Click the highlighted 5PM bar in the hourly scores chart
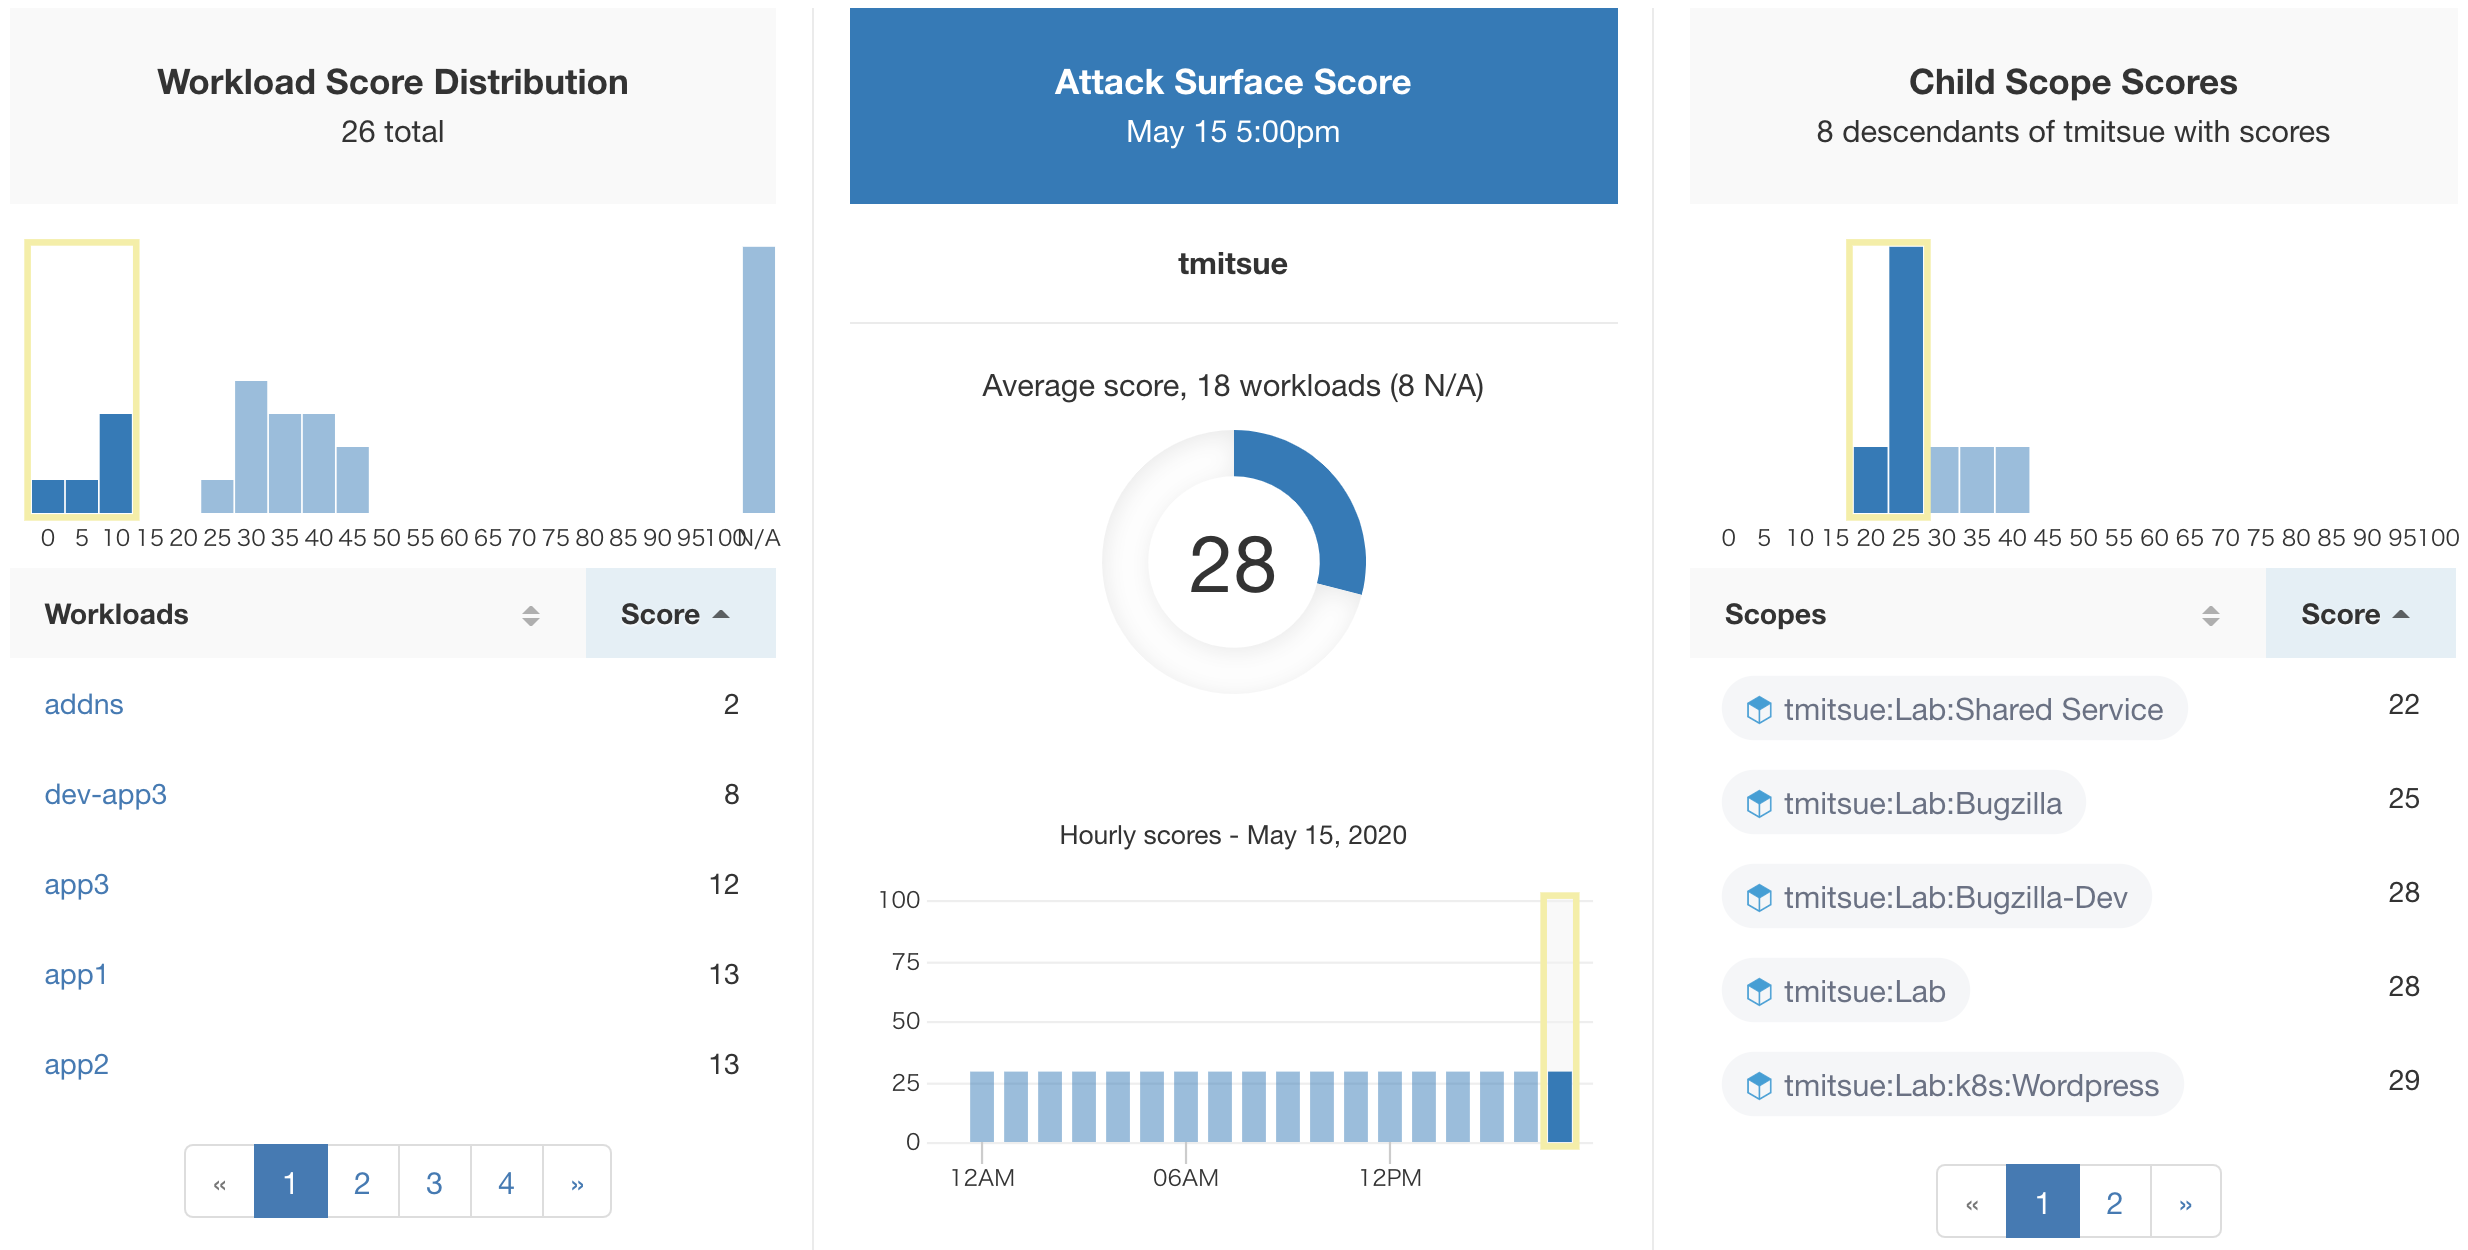This screenshot has width=2468, height=1250. tap(1560, 1100)
